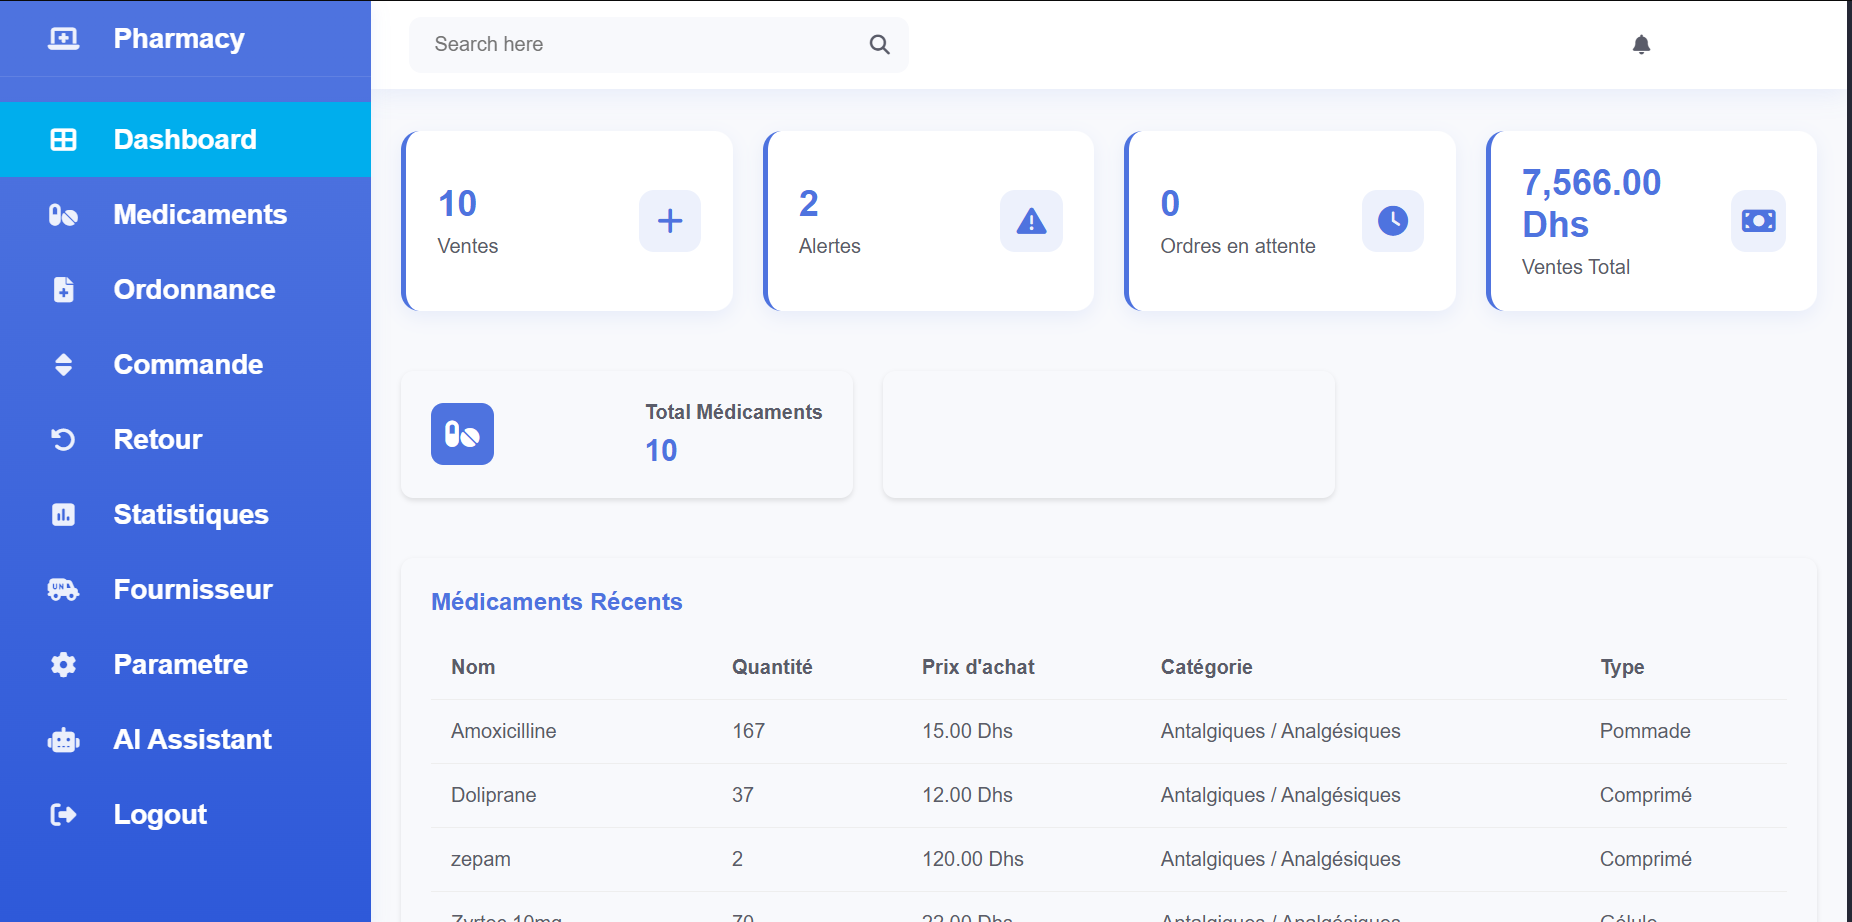Image resolution: width=1852 pixels, height=922 pixels.
Task: Launch the AI Assistant
Action: tap(192, 739)
